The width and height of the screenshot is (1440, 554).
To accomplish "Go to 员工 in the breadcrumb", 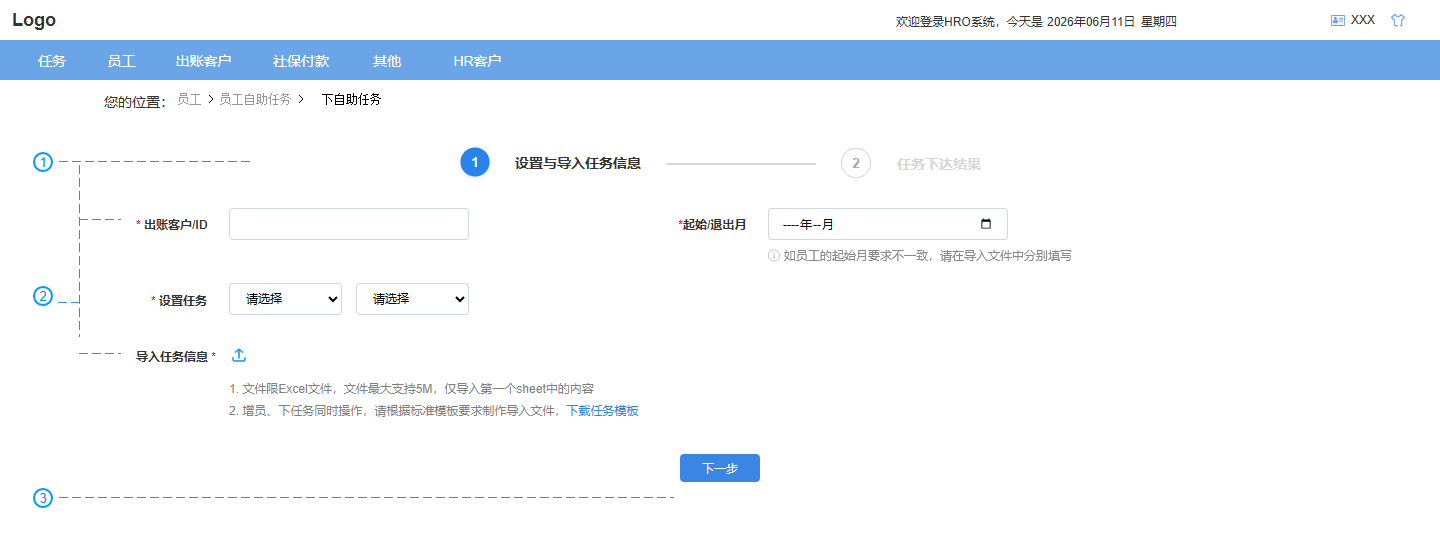I will [x=189, y=99].
